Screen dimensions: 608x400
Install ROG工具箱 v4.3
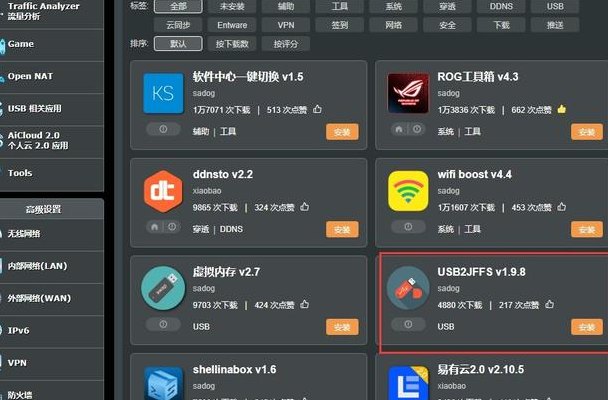coord(587,132)
